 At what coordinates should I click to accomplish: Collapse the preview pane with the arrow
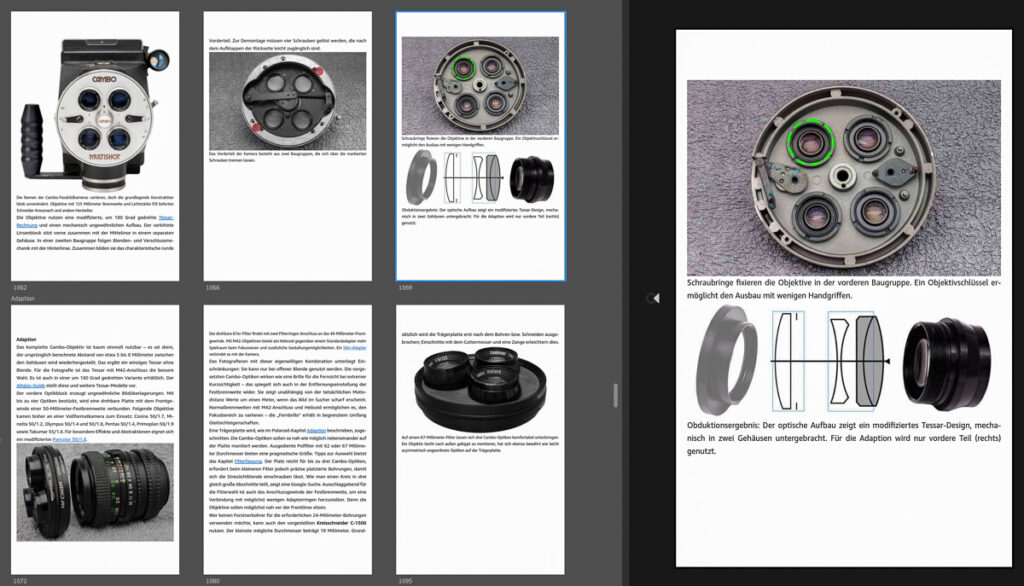[x=654, y=298]
